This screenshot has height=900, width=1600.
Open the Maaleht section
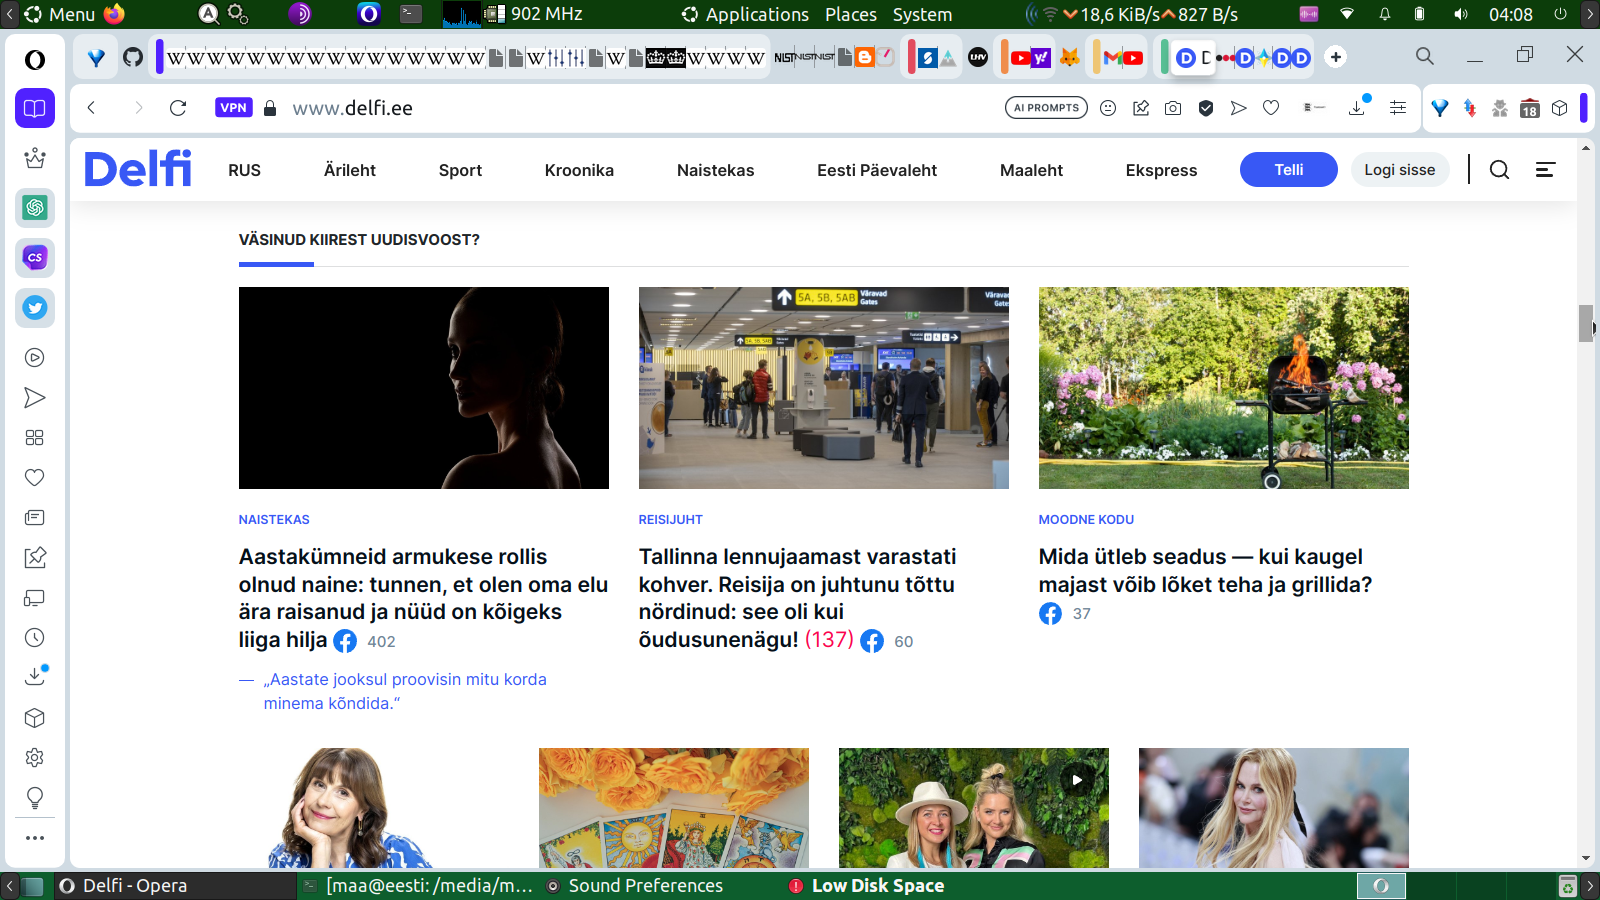pos(1031,170)
